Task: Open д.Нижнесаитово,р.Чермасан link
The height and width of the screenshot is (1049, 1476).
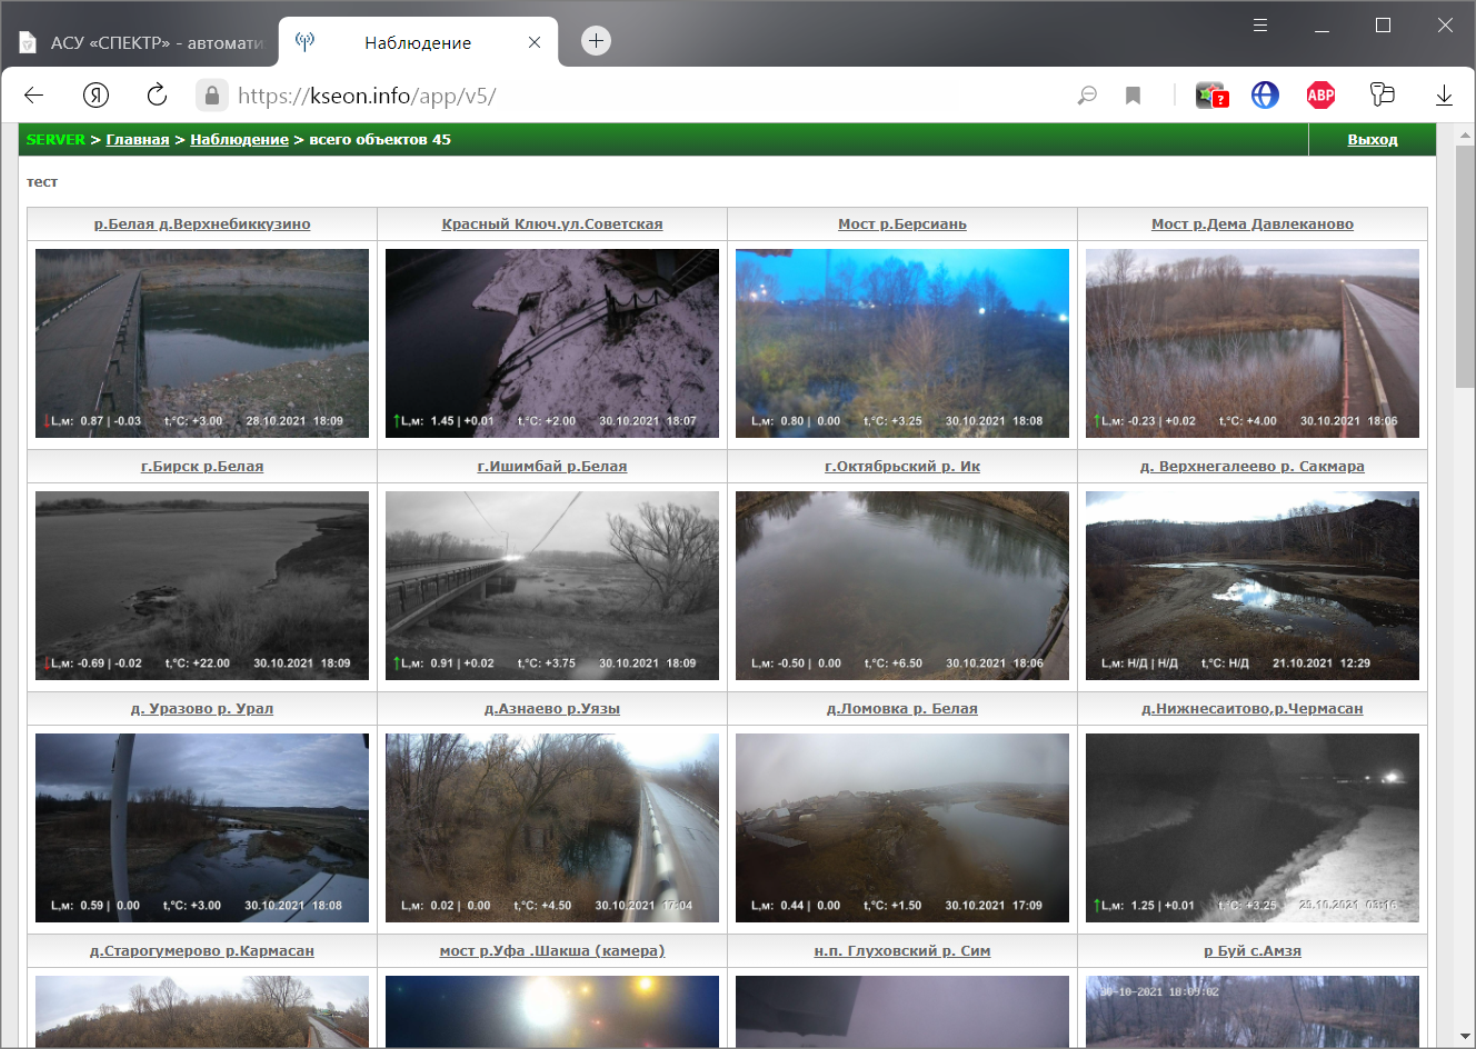Action: [x=1252, y=708]
